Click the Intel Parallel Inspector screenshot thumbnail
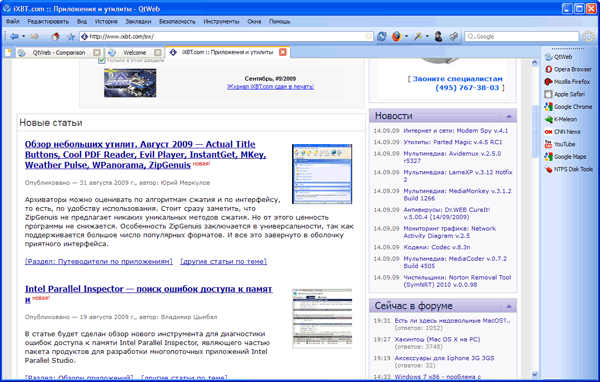This screenshot has height=382, width=600. (x=322, y=318)
